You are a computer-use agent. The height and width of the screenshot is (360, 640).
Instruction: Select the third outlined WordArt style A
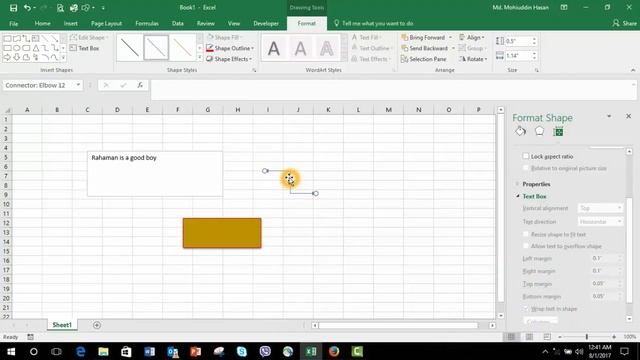tap(327, 49)
